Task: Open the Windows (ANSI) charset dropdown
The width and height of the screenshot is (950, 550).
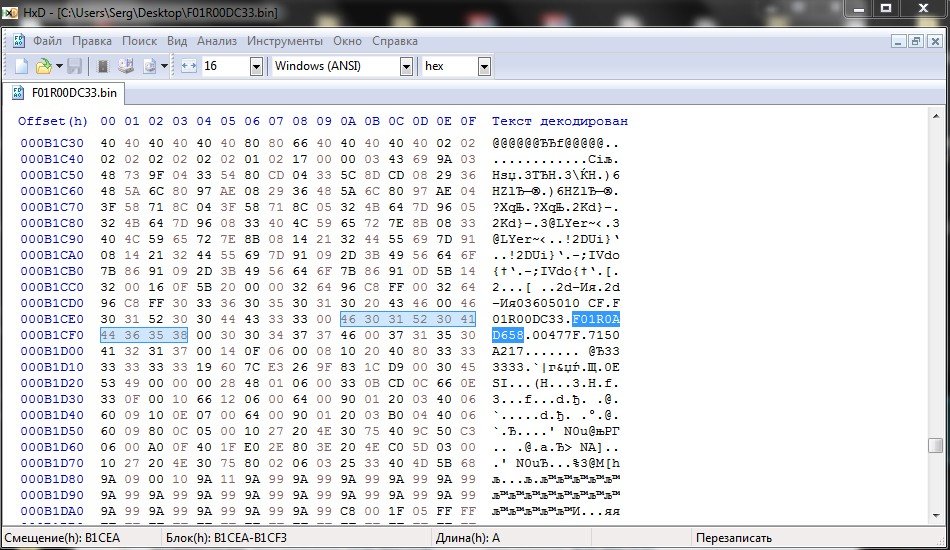Action: click(x=406, y=66)
